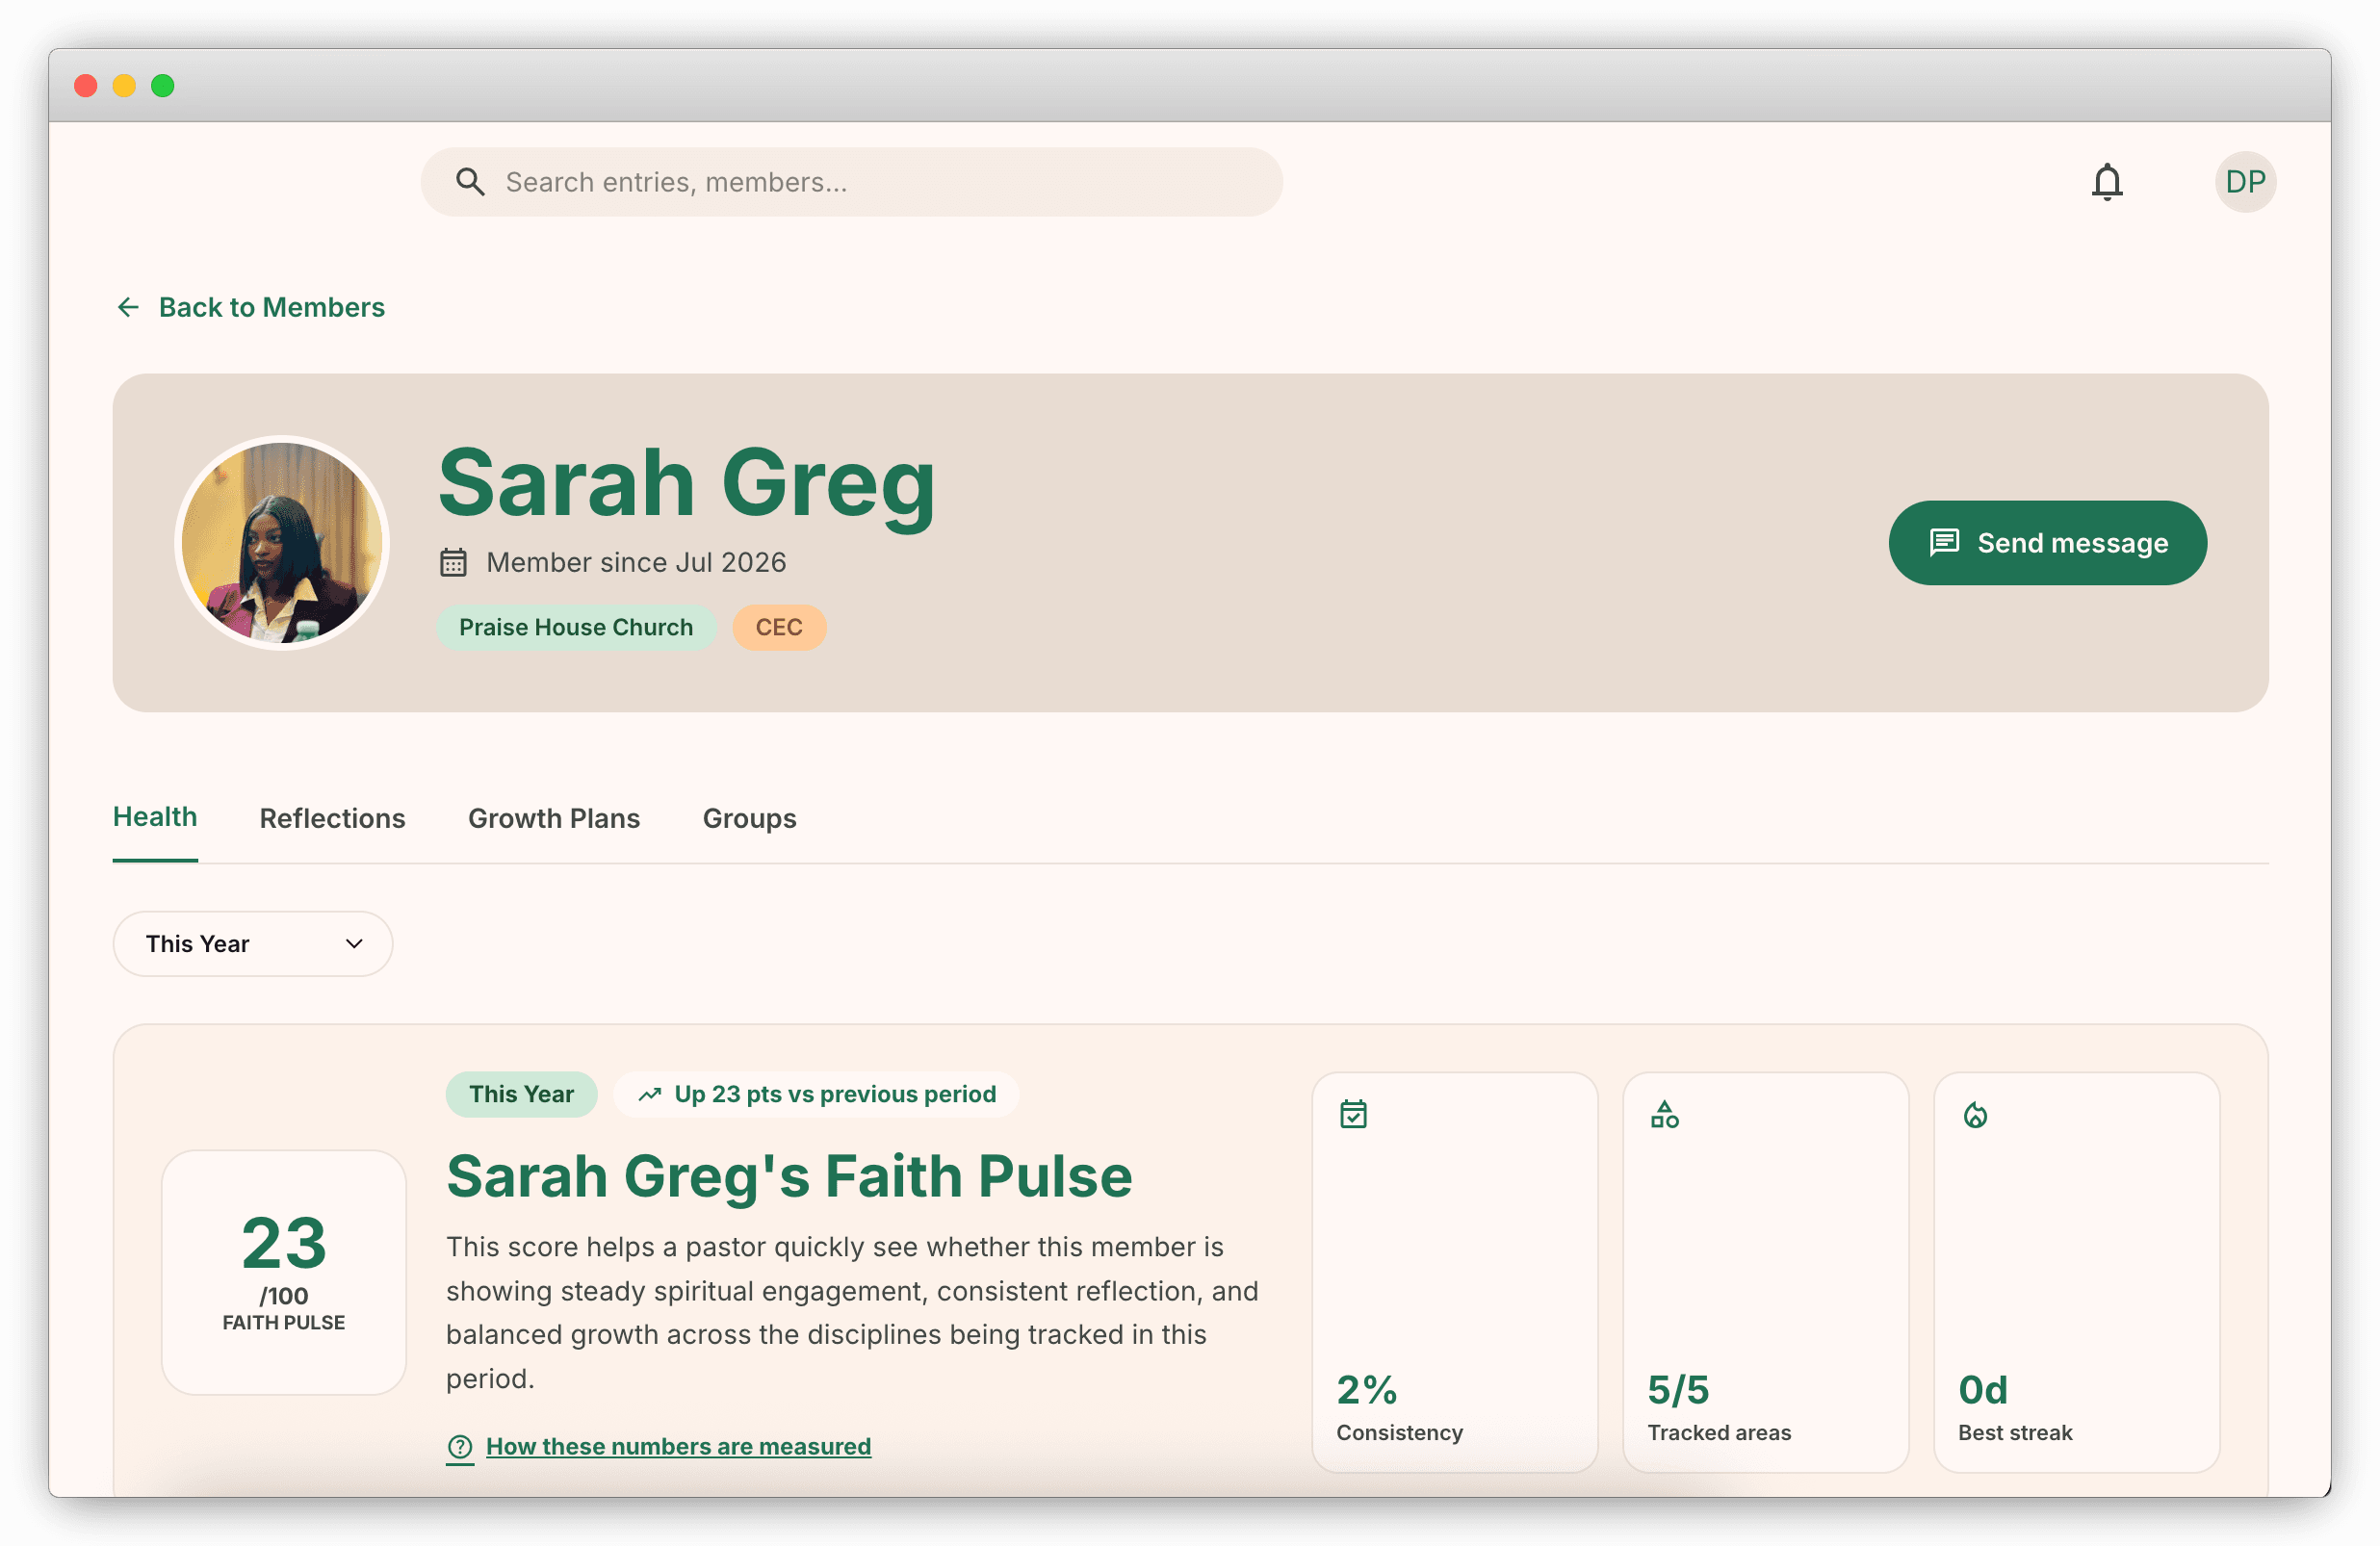Click the trending-up arrow icon

[x=650, y=1094]
